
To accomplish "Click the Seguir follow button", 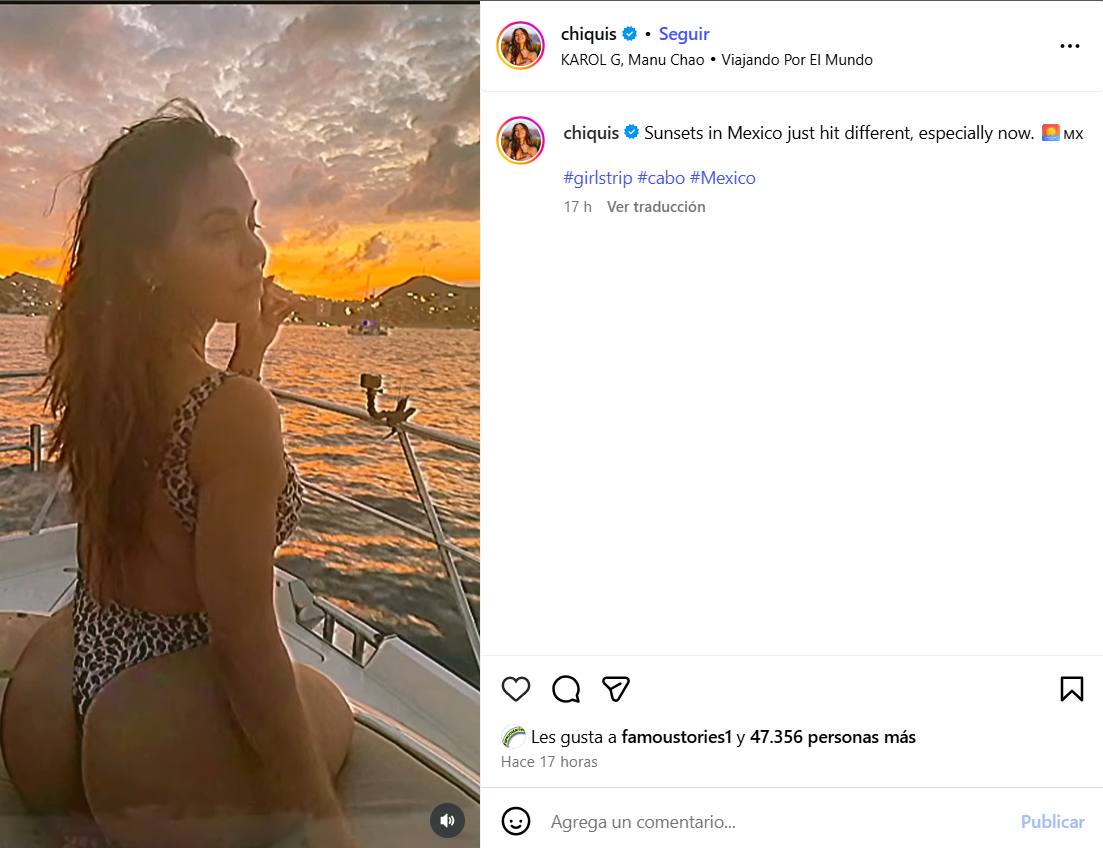I will pyautogui.click(x=684, y=34).
